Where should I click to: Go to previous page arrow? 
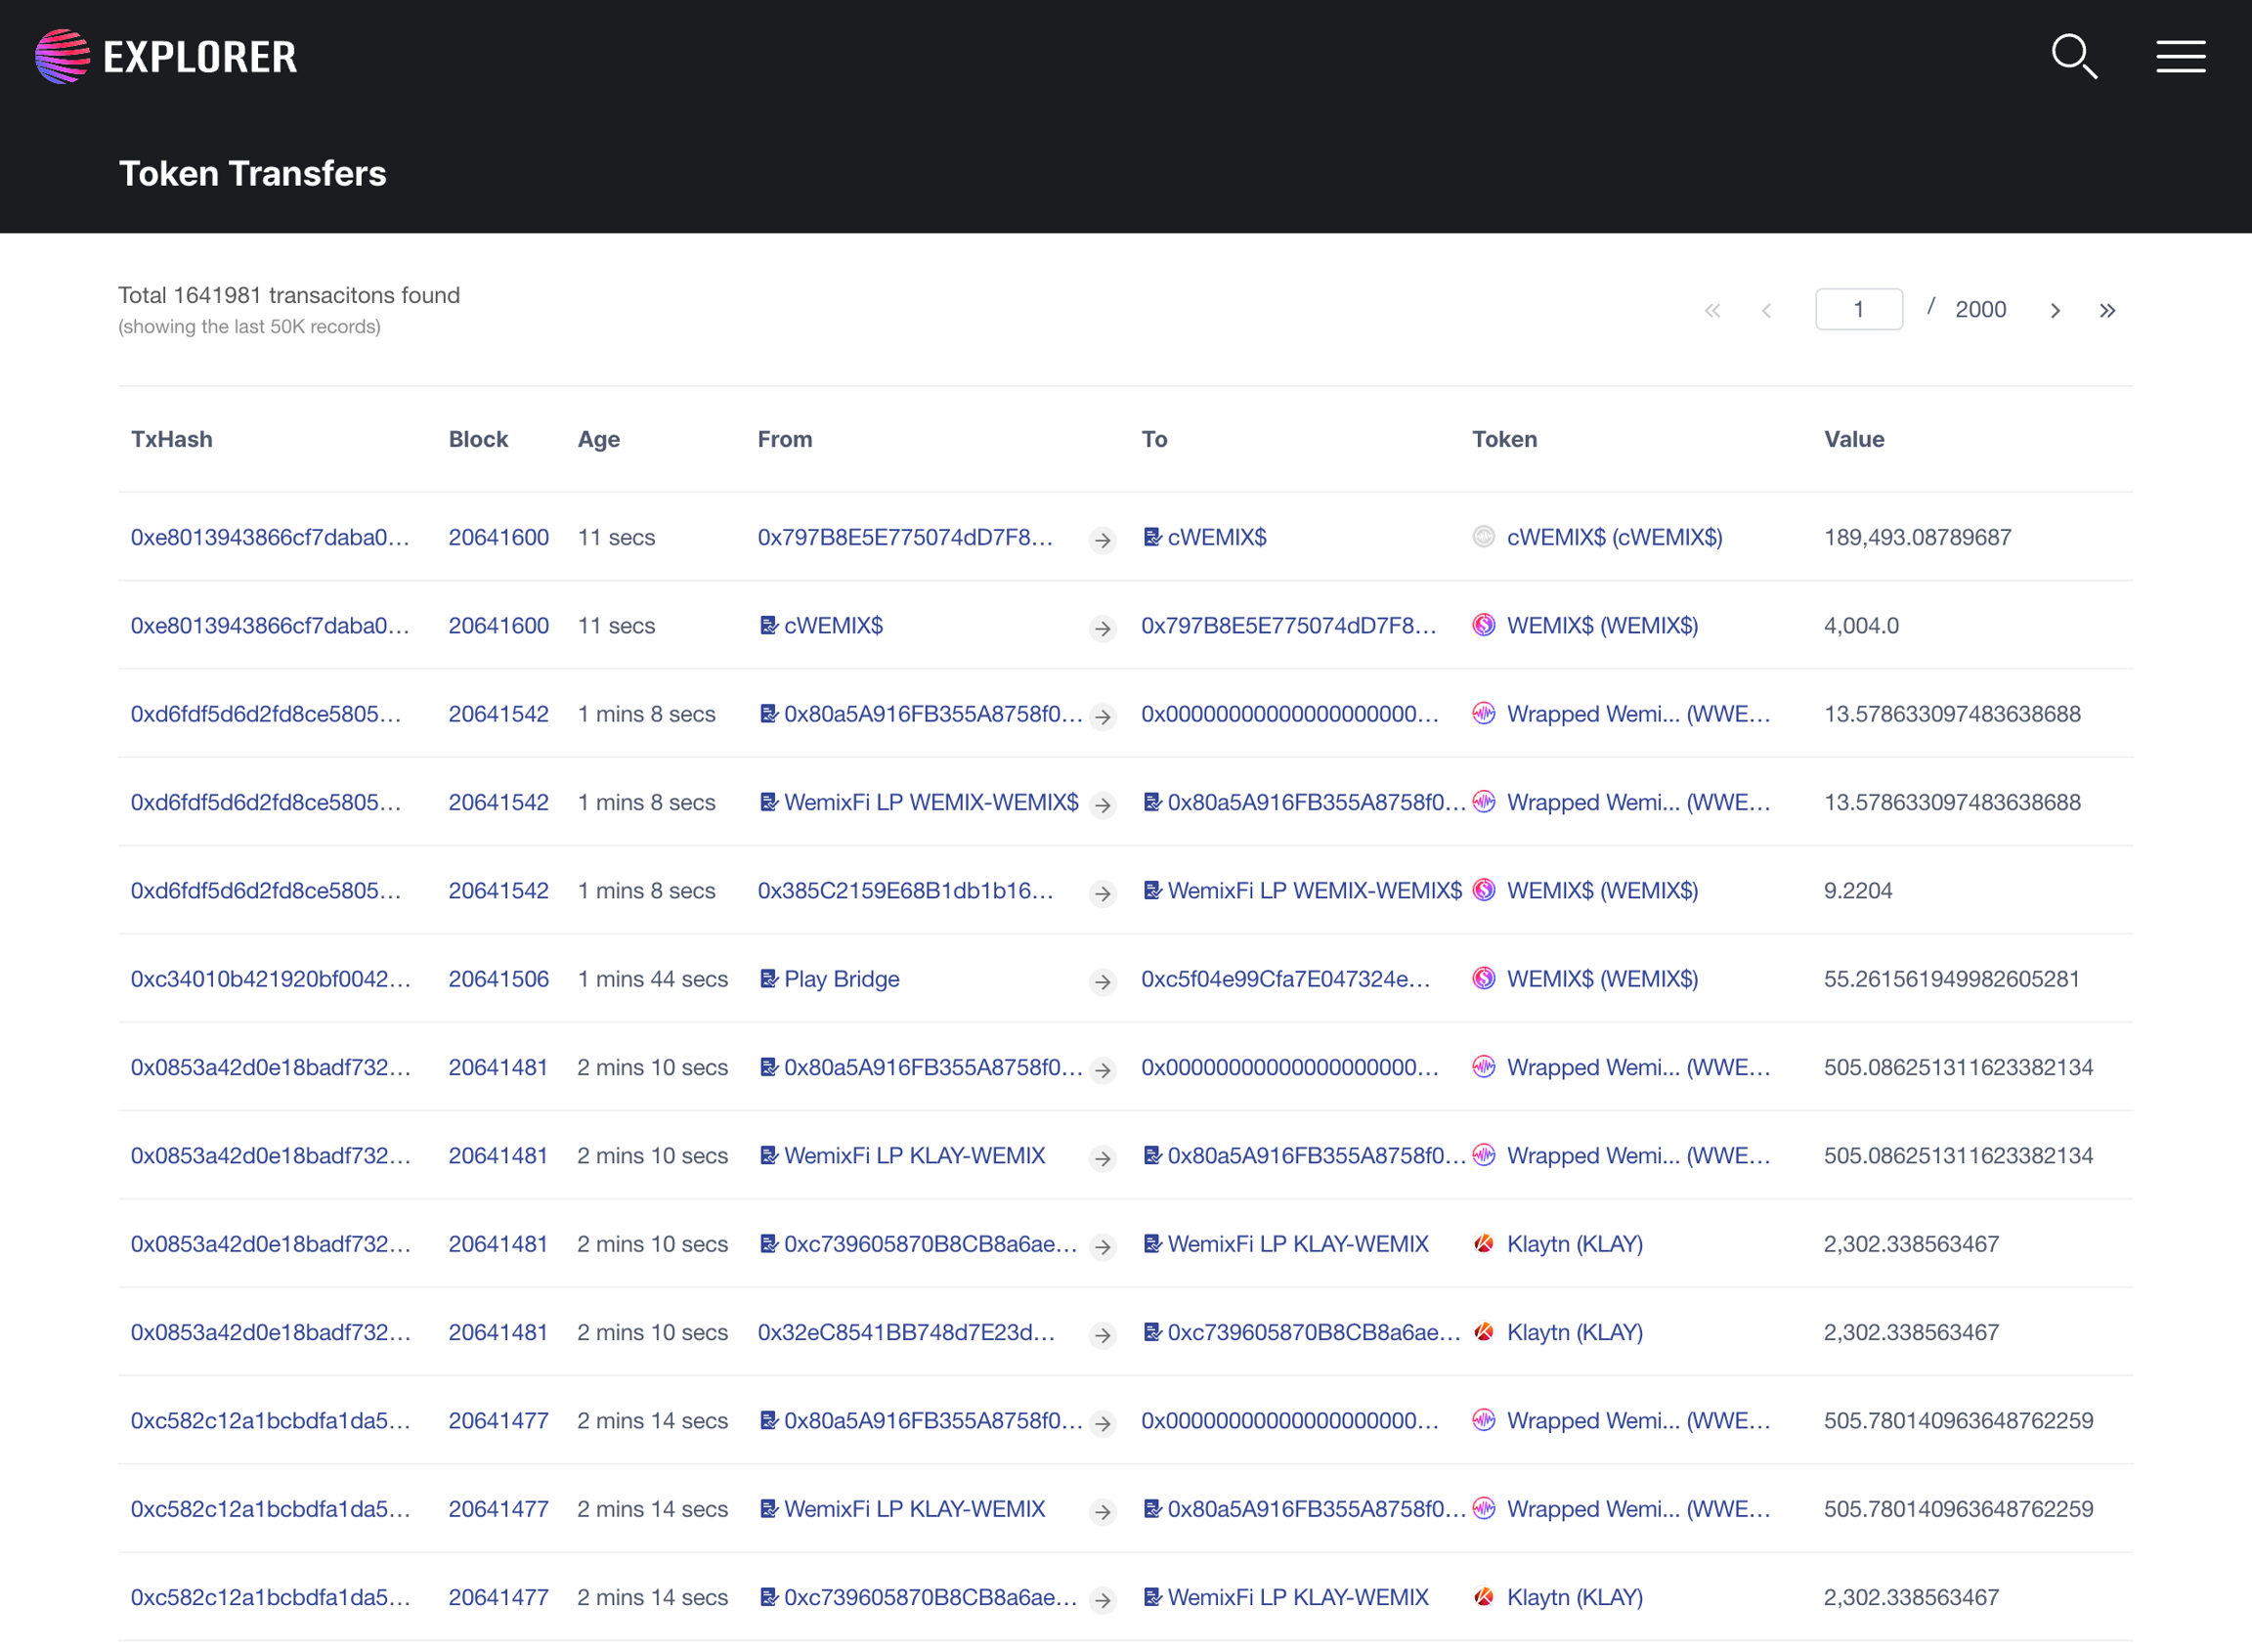tap(1766, 311)
